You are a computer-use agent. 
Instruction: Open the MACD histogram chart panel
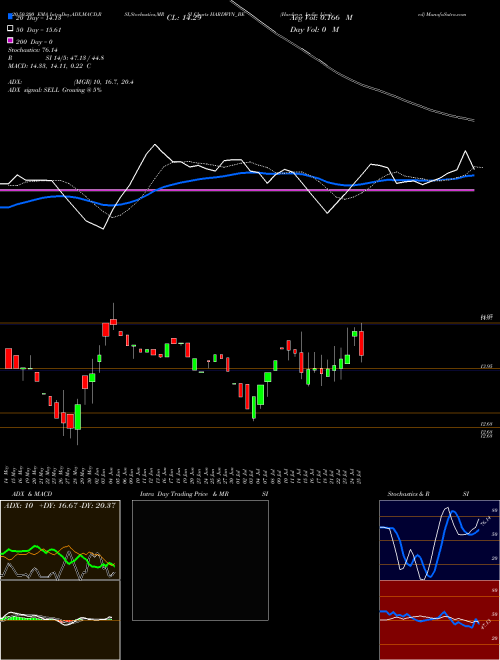[60, 620]
